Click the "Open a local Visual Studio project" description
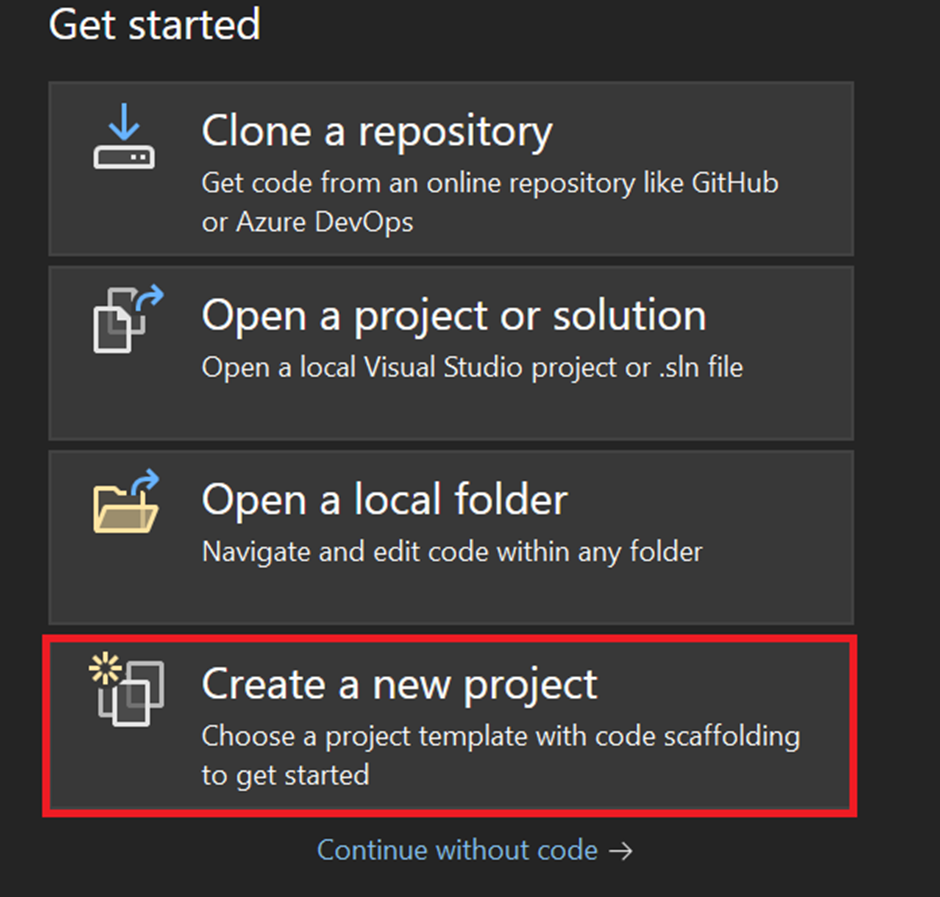The height and width of the screenshot is (897, 940). click(x=472, y=368)
